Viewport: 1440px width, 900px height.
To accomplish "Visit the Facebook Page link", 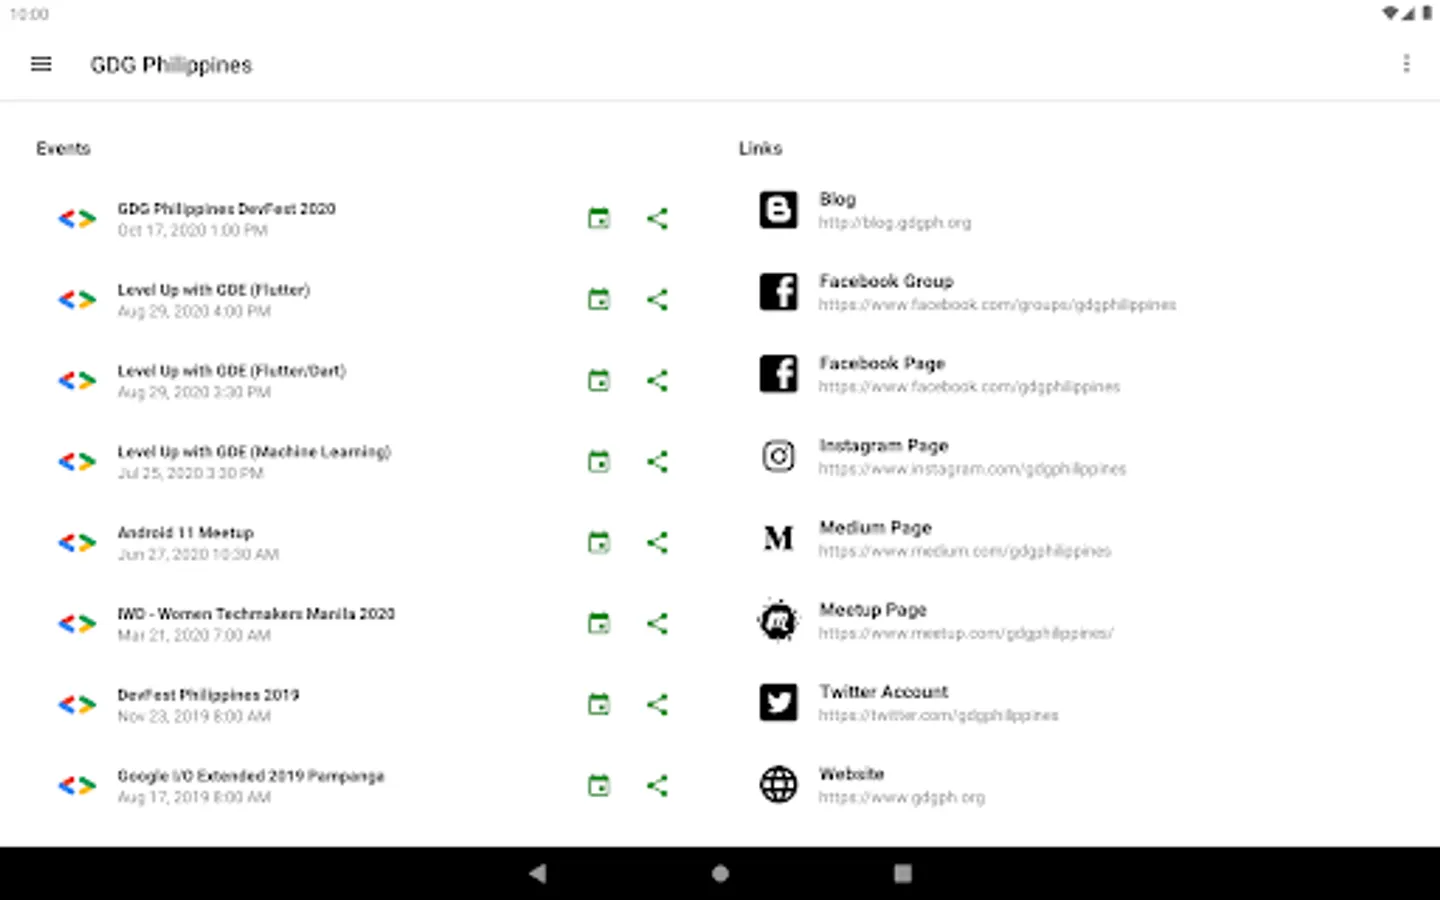I will pyautogui.click(x=969, y=387).
